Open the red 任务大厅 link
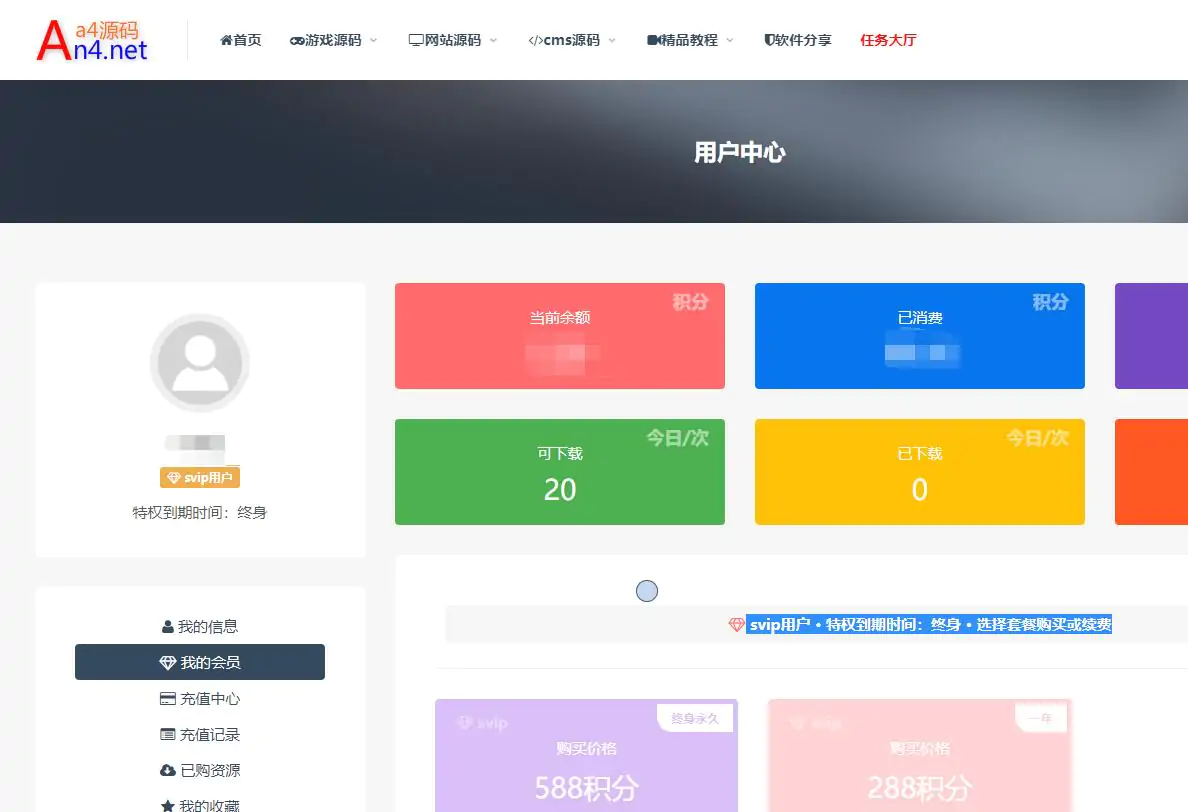Screen dimensions: 1188x812 888,40
